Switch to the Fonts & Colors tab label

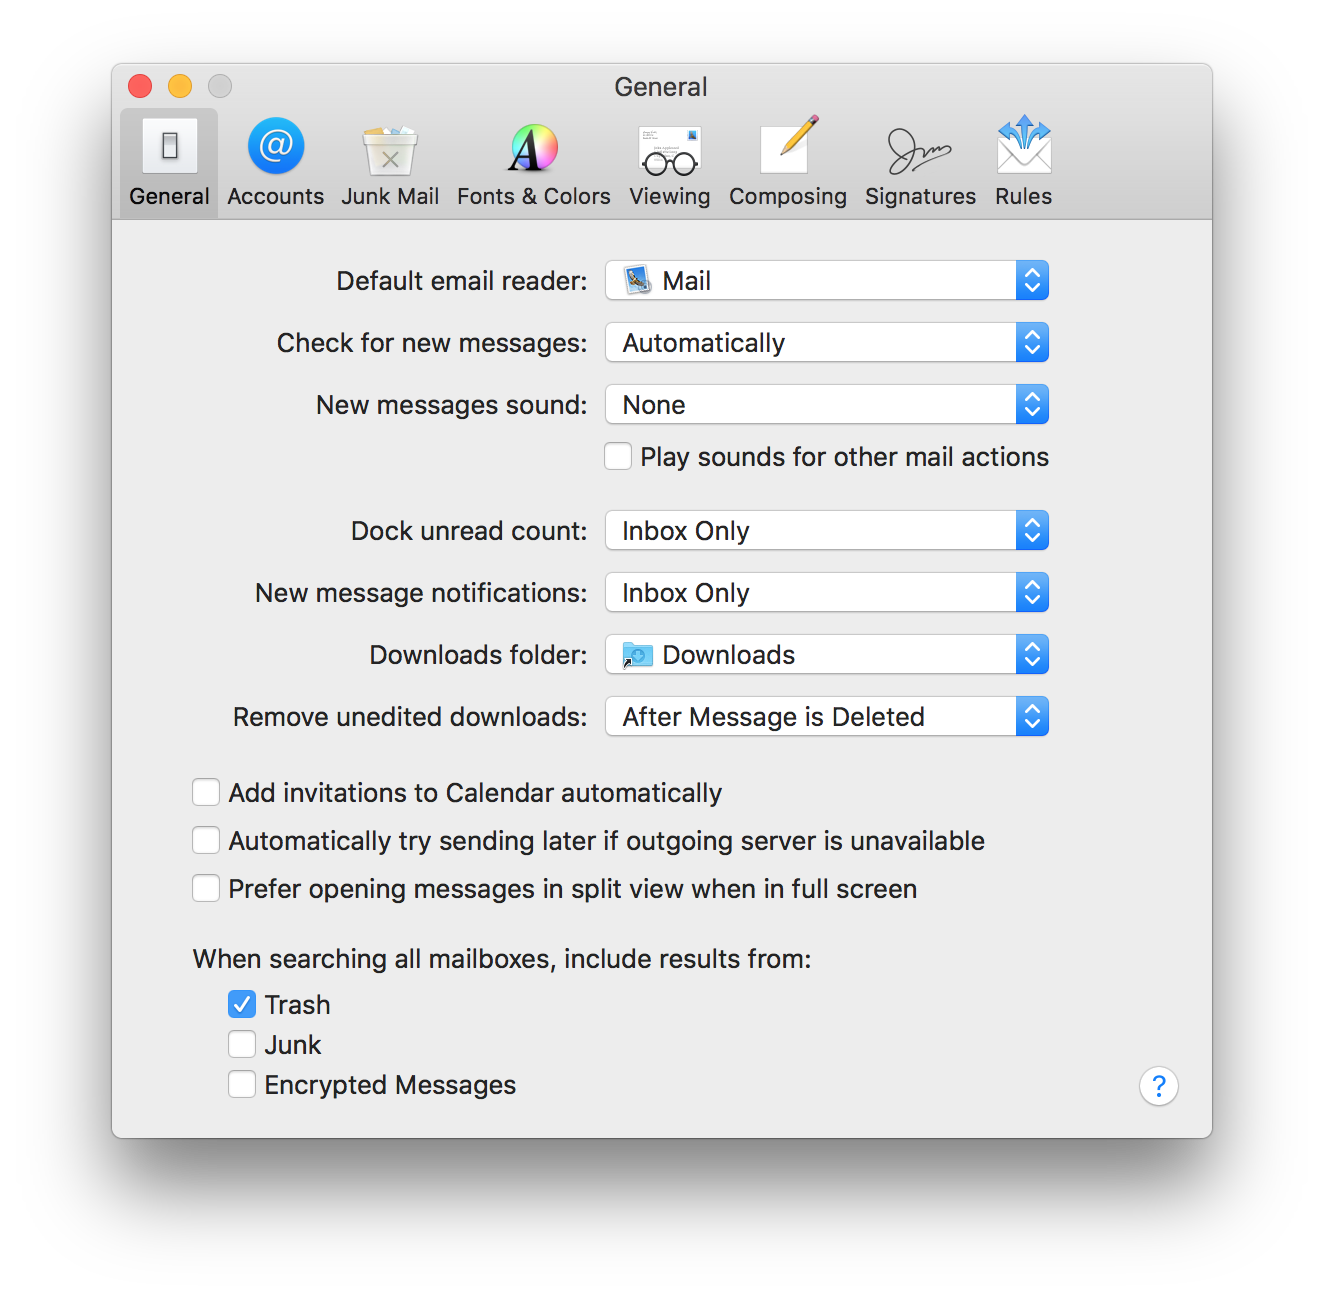point(534,196)
